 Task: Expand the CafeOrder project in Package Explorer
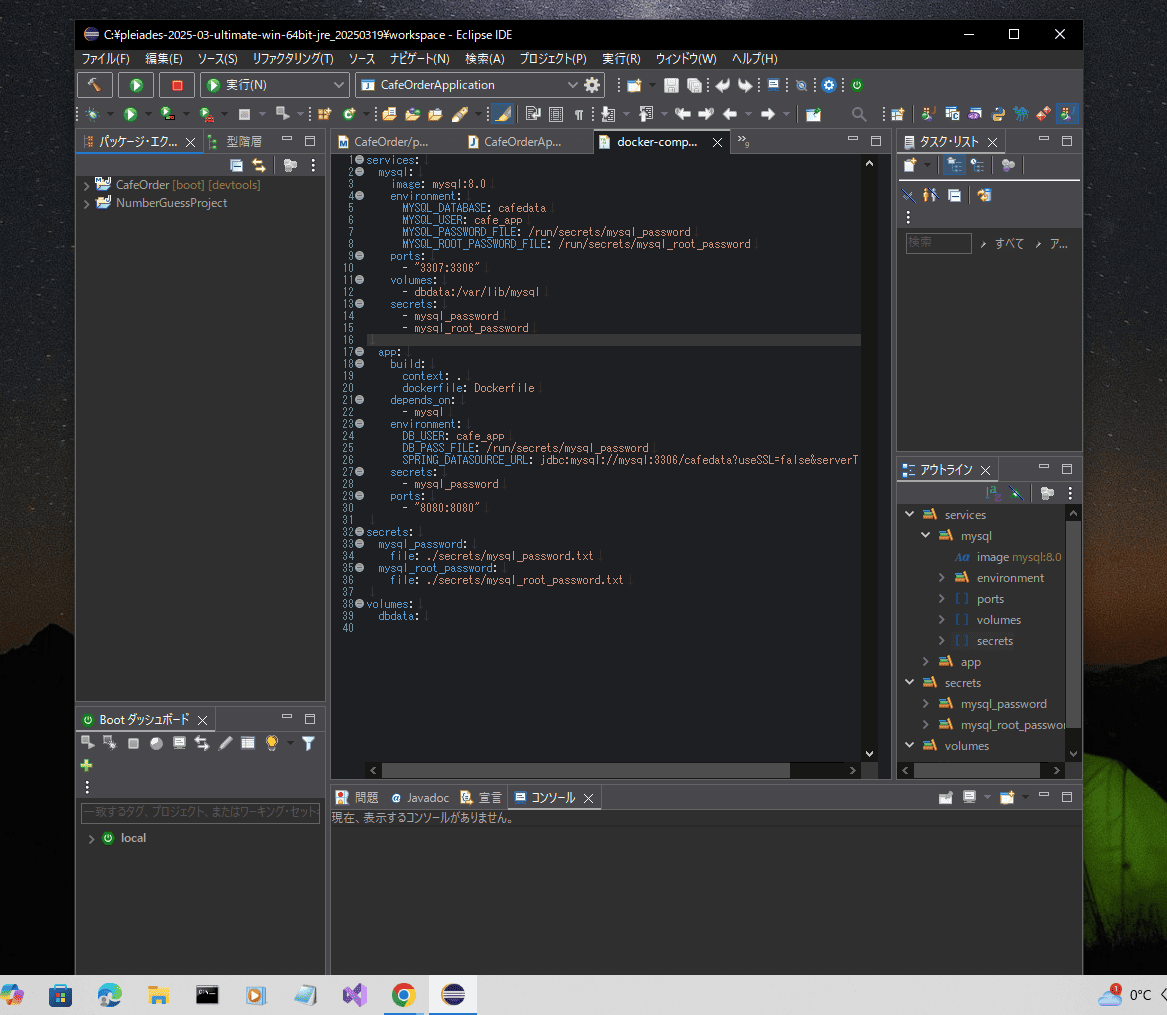[x=87, y=183]
